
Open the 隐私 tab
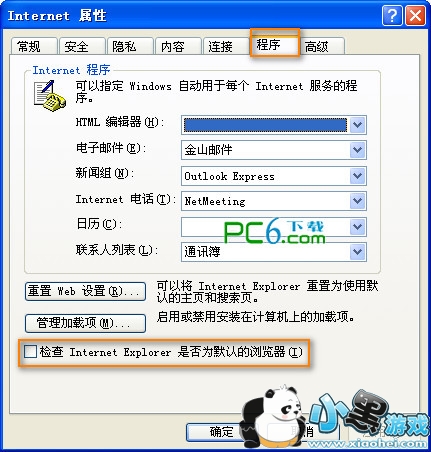[x=130, y=46]
